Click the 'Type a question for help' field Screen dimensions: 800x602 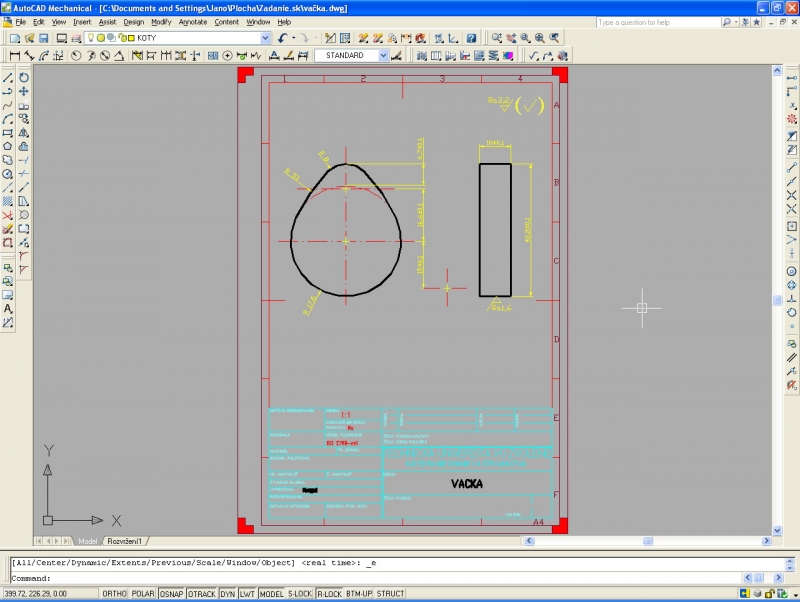660,22
